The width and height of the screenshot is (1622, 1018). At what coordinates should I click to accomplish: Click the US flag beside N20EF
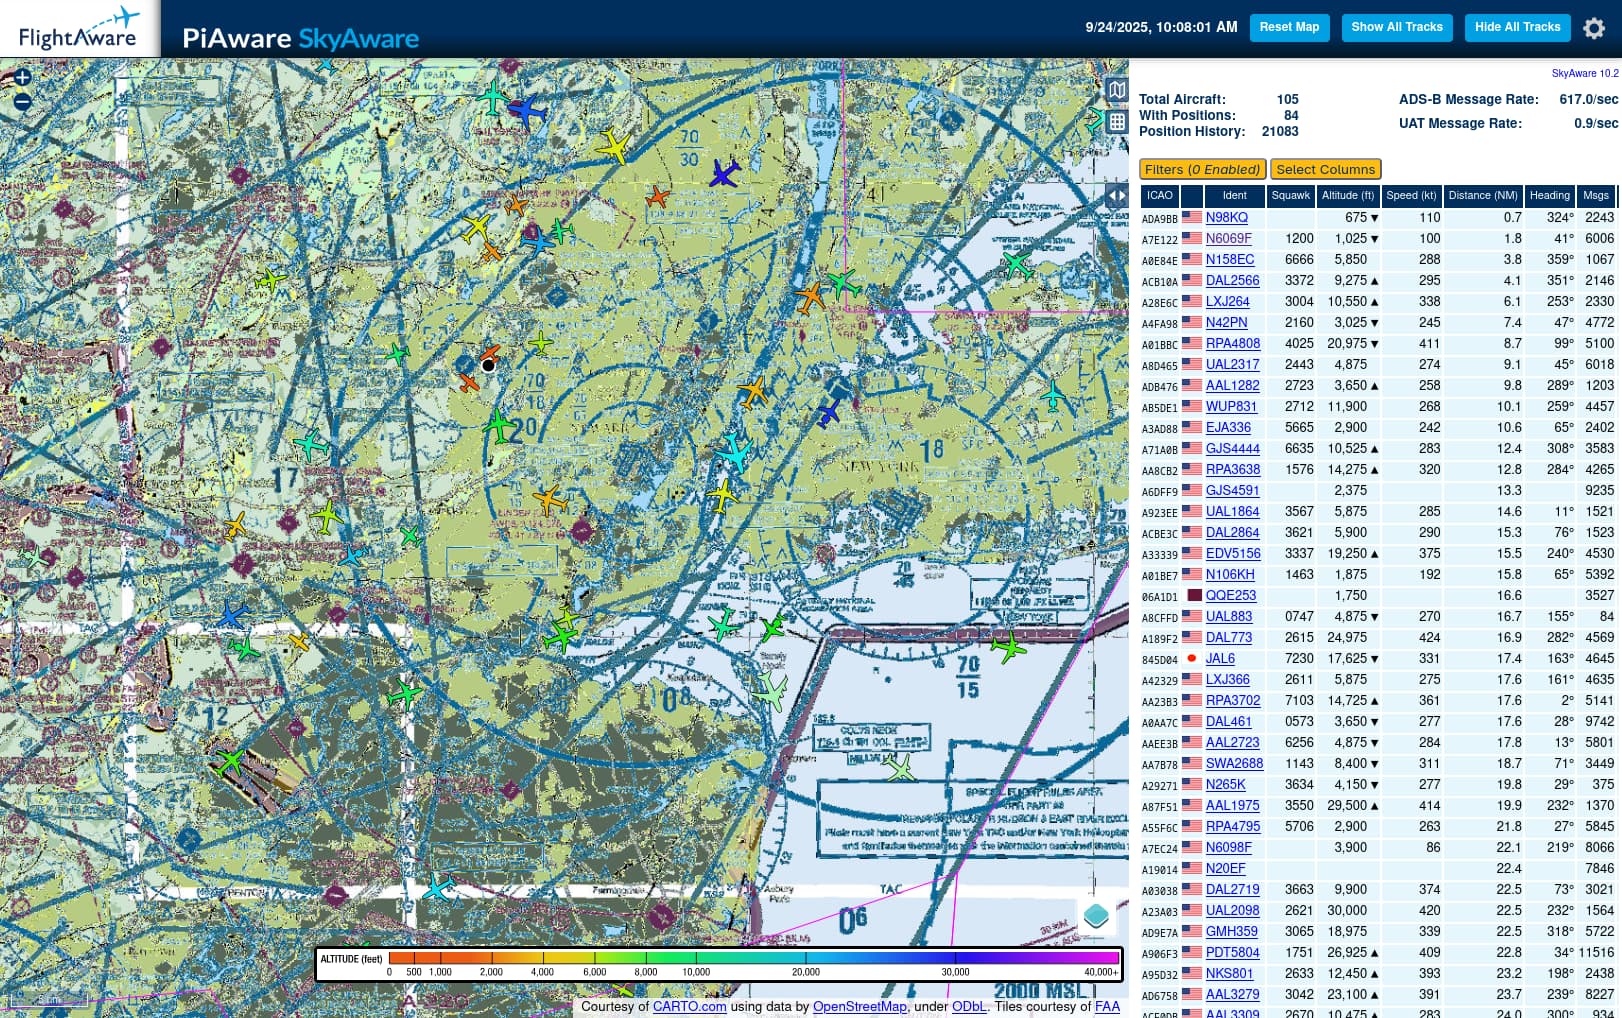(1191, 868)
